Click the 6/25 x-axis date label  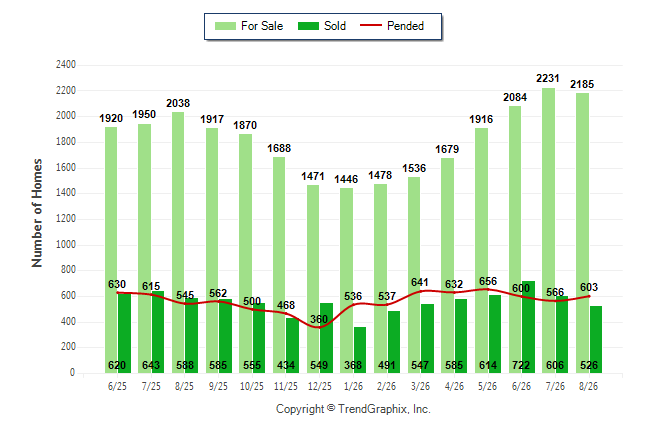[117, 386]
